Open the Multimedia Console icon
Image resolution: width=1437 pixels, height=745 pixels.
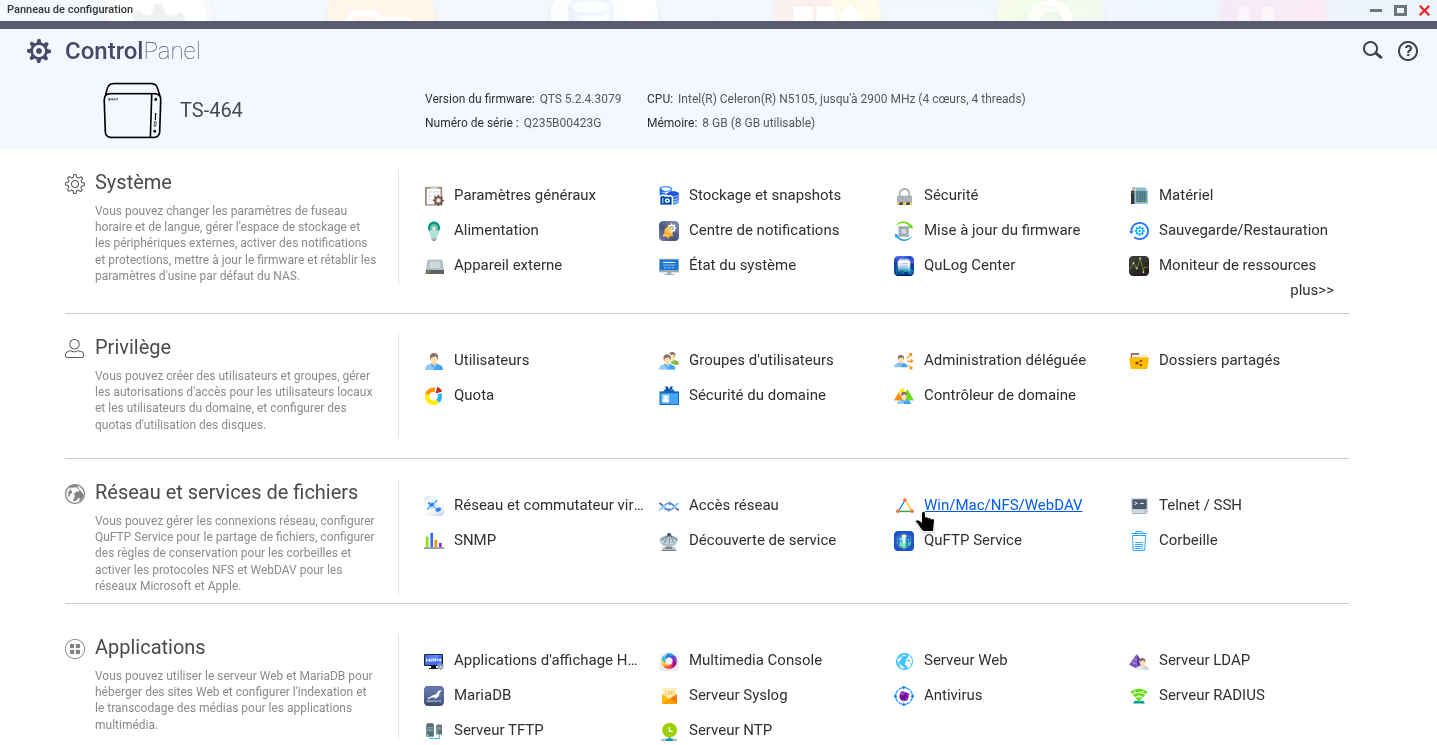click(x=669, y=660)
